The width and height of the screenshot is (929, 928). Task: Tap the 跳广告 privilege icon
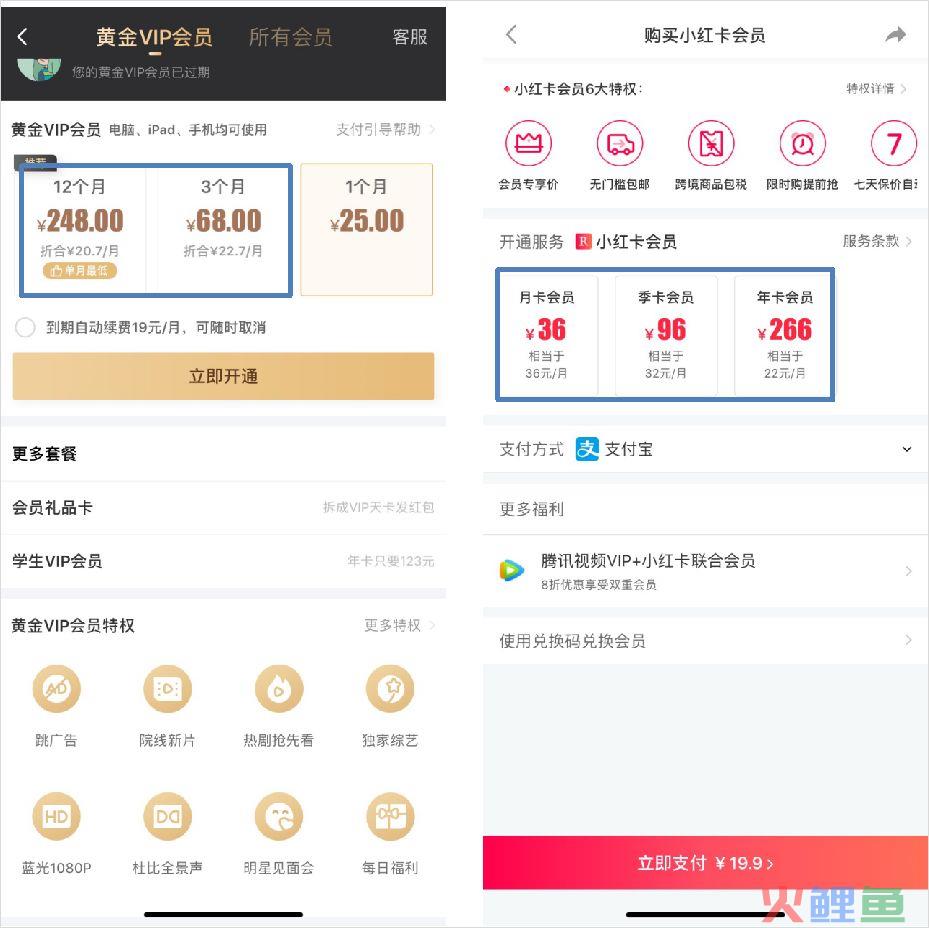(x=56, y=689)
